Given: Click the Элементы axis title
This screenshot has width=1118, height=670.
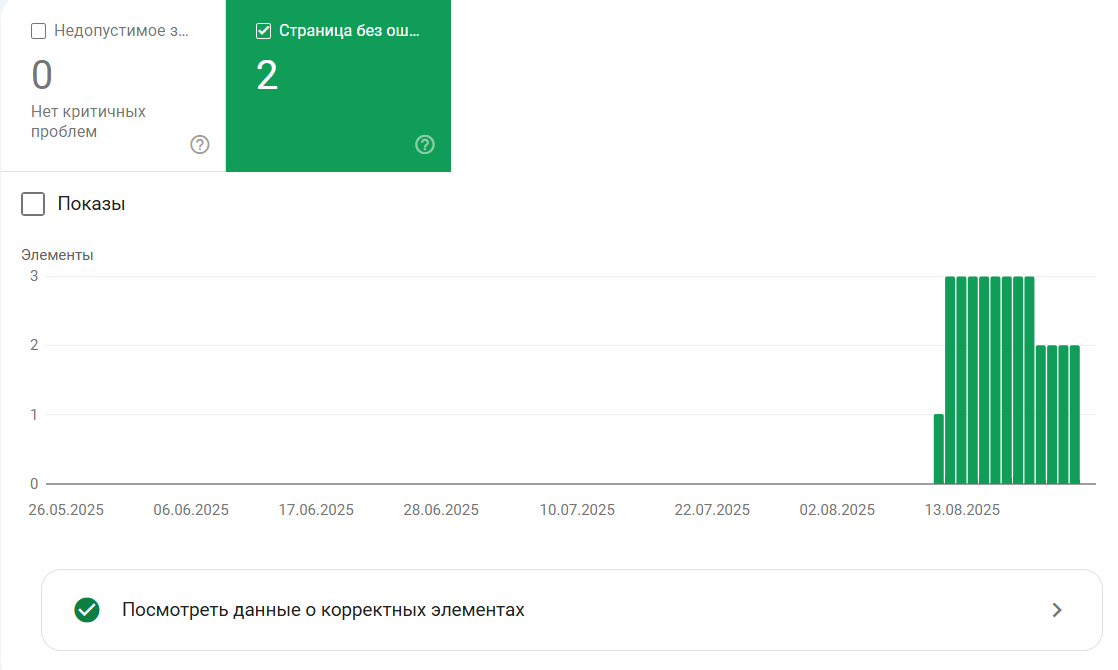Looking at the screenshot, I should coord(57,255).
